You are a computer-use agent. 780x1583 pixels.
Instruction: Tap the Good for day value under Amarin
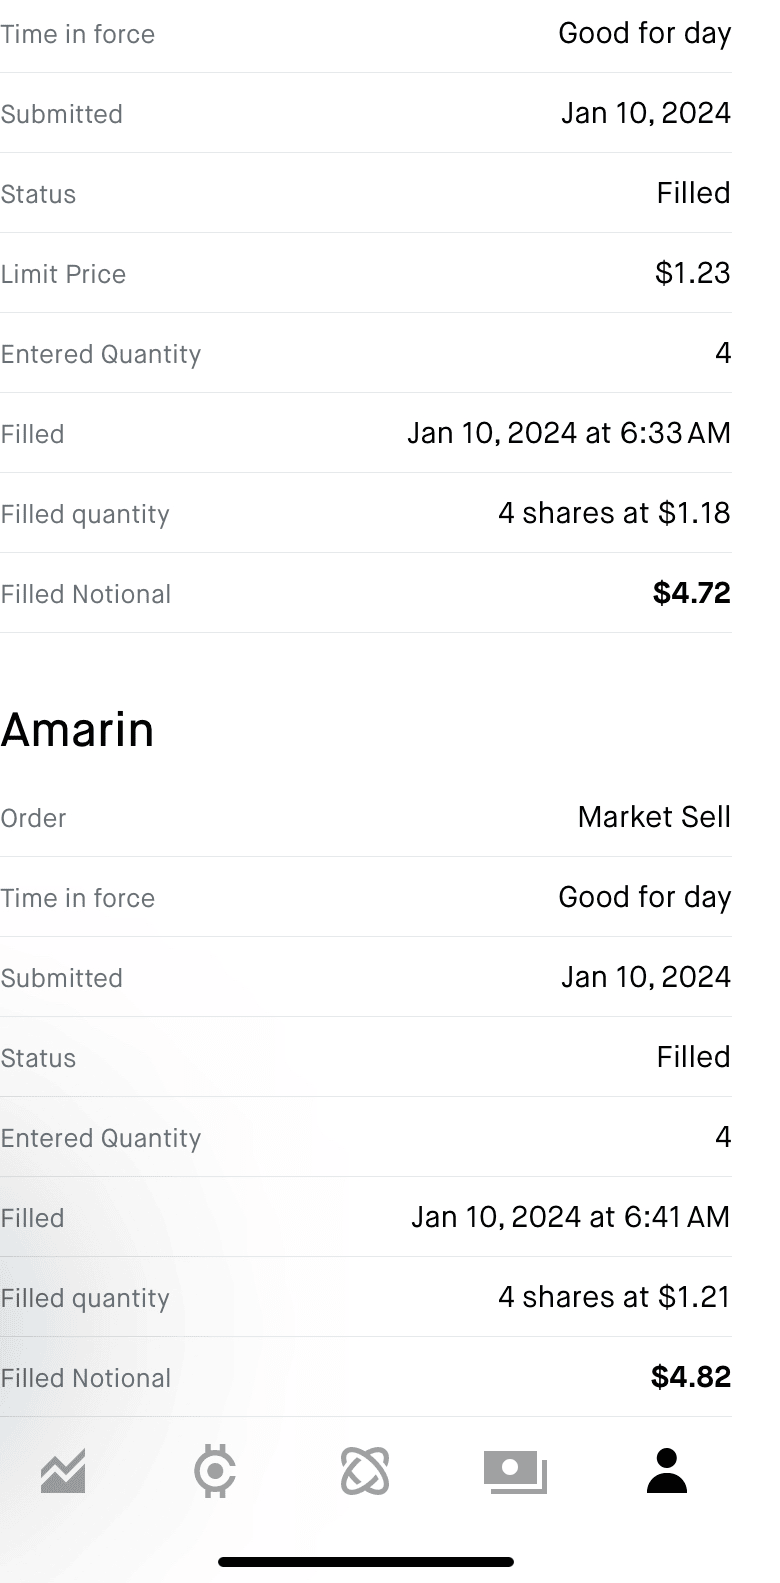pyautogui.click(x=644, y=897)
